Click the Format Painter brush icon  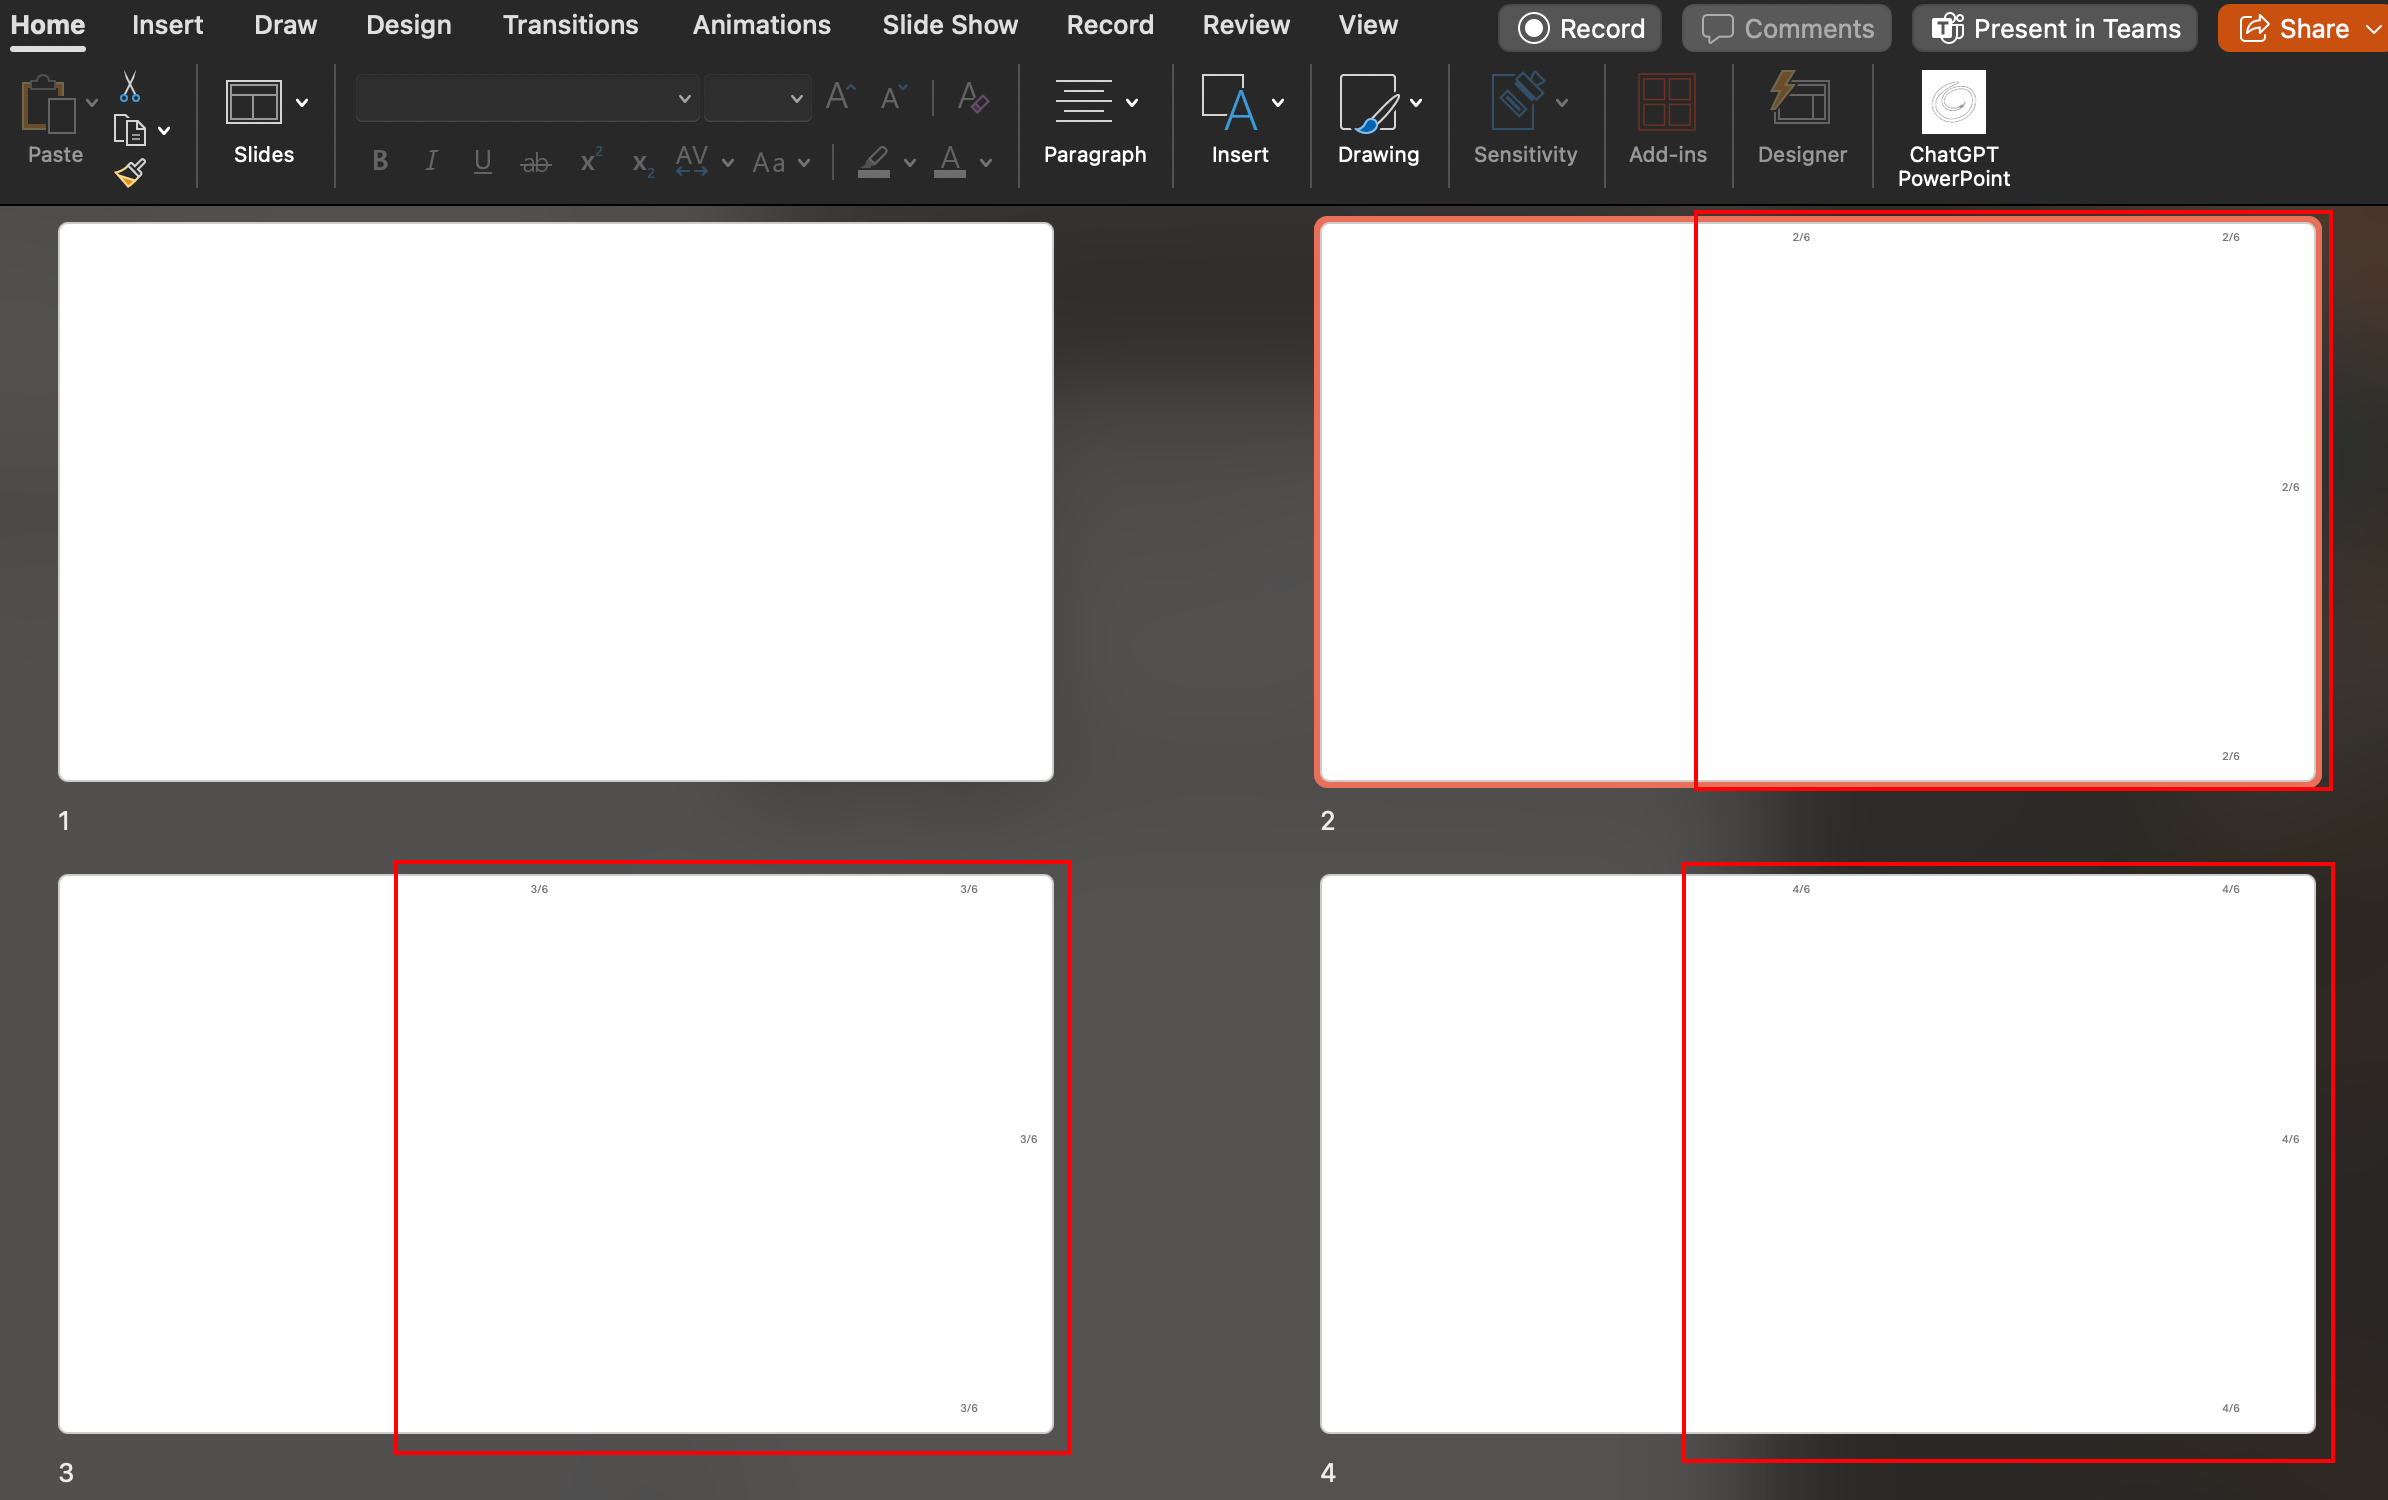tap(130, 173)
